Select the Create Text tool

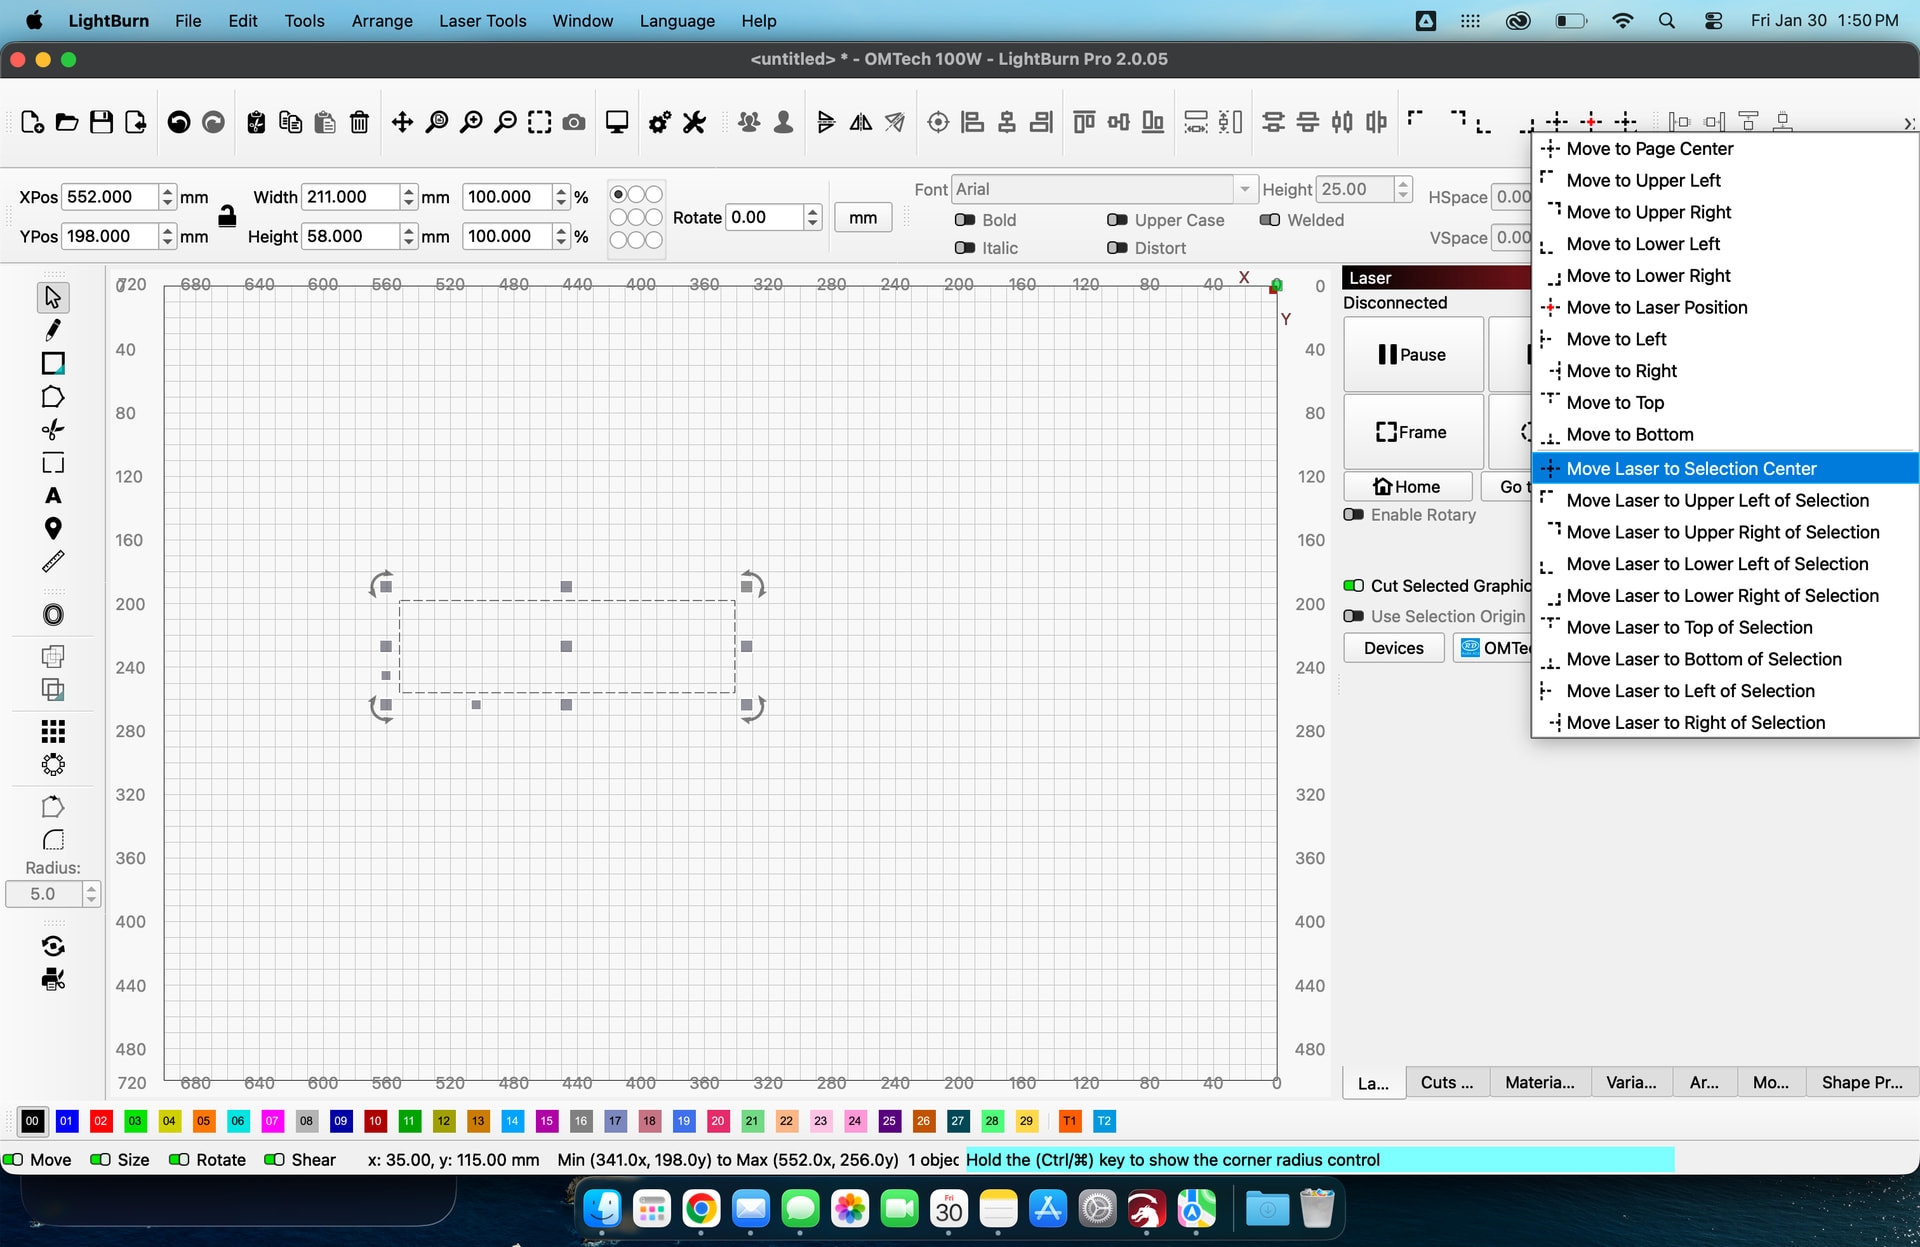53,496
